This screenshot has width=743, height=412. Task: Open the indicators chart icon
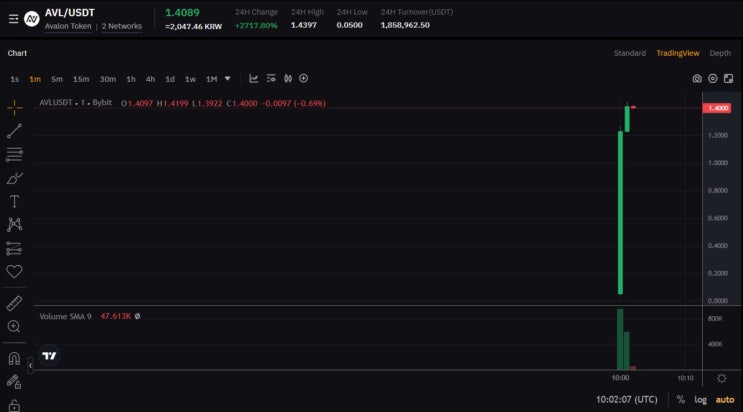pos(254,79)
